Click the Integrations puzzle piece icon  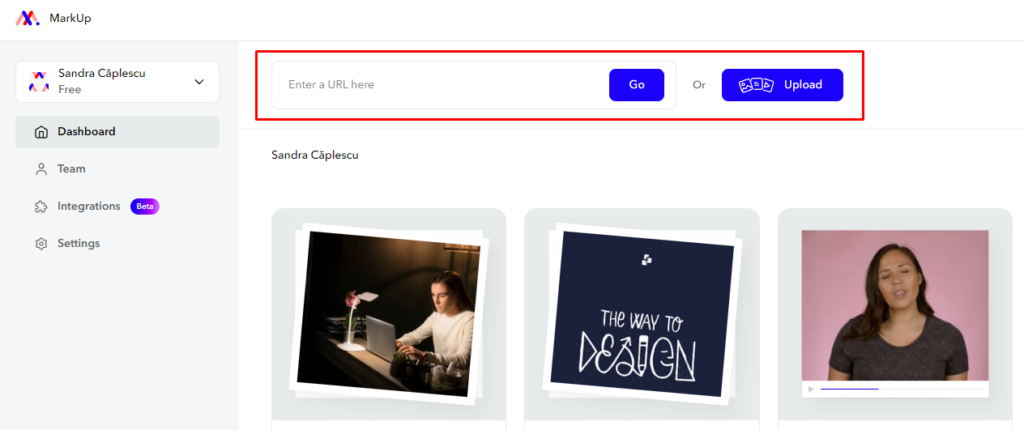[41, 207]
